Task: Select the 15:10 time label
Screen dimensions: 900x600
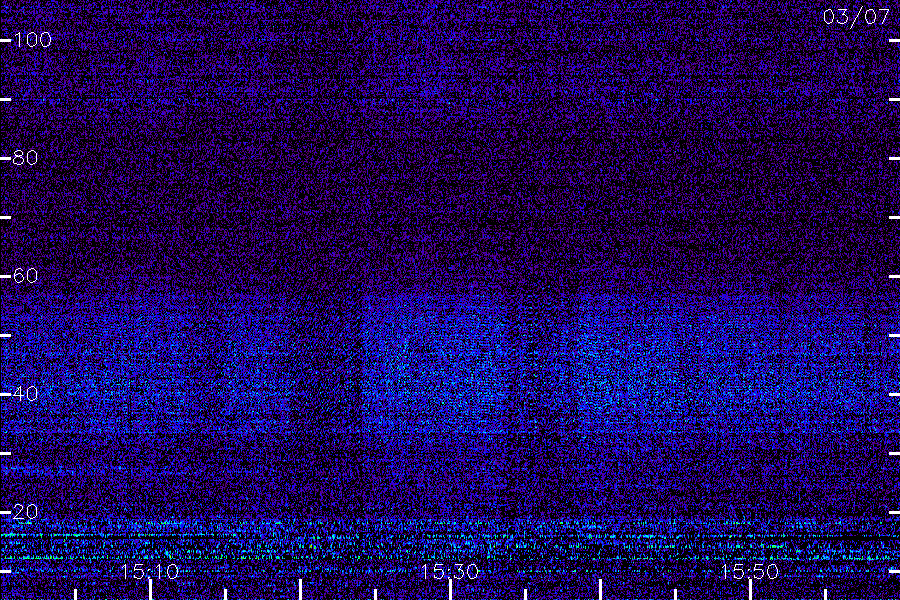Action: 150,572
